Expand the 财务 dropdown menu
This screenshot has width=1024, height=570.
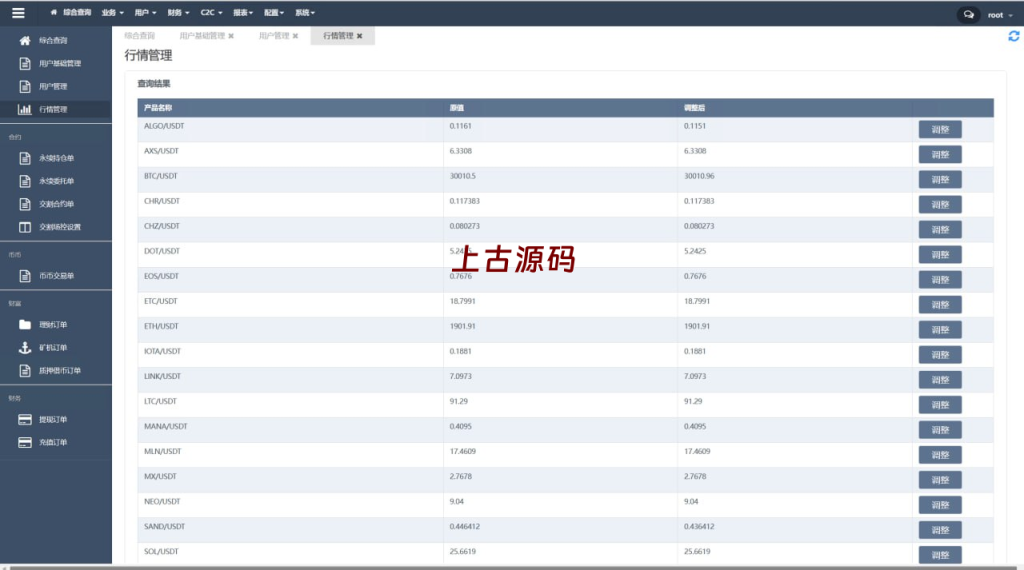178,12
